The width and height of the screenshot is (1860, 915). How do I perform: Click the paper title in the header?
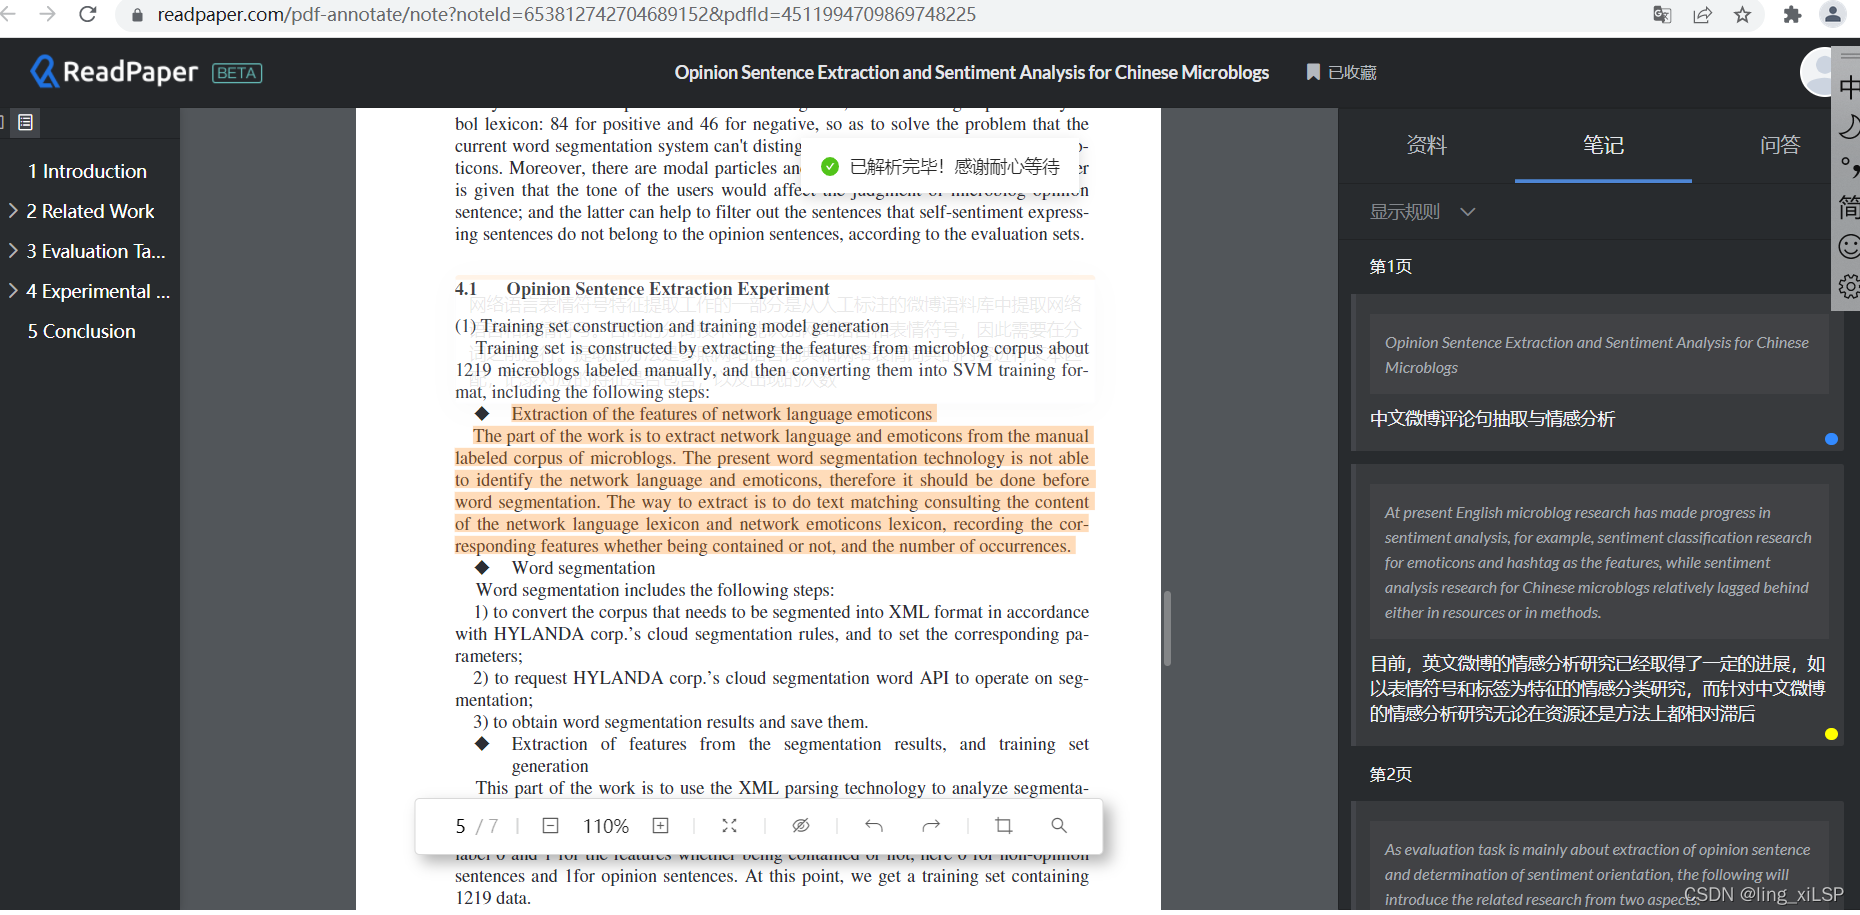tap(971, 72)
